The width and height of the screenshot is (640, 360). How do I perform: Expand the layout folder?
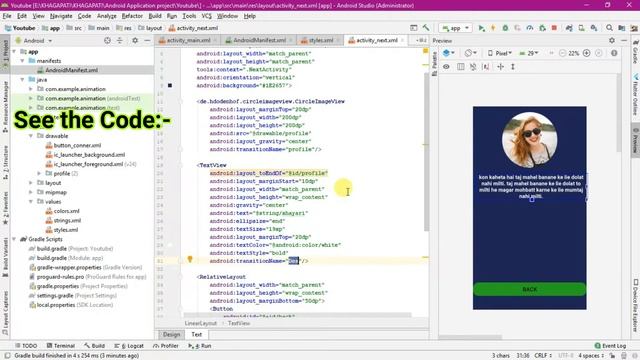tap(31, 183)
